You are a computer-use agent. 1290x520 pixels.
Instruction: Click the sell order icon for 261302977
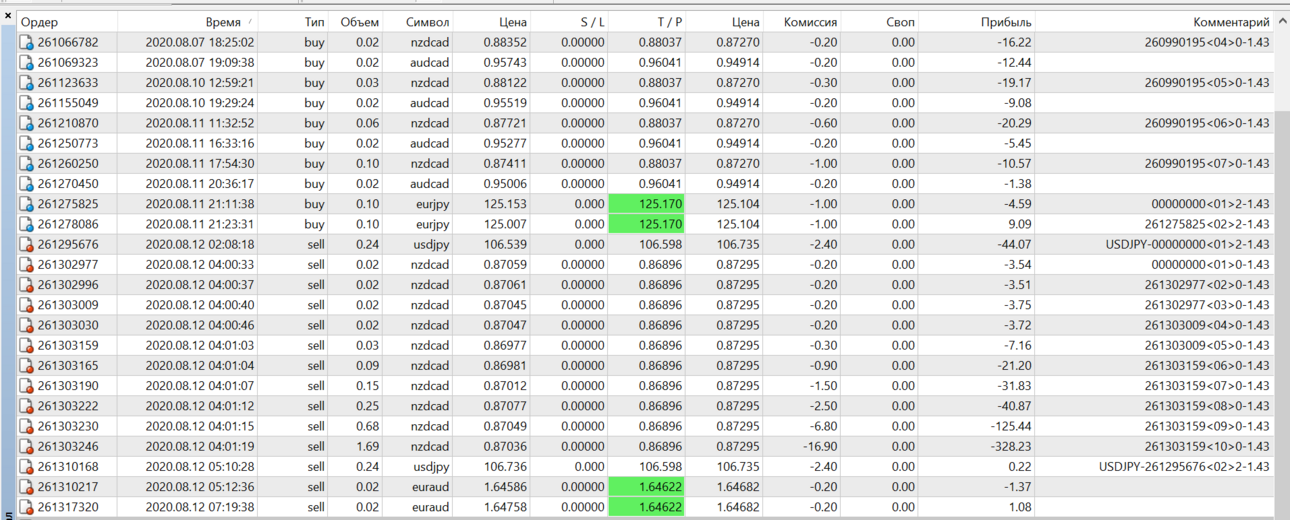(x=27, y=264)
